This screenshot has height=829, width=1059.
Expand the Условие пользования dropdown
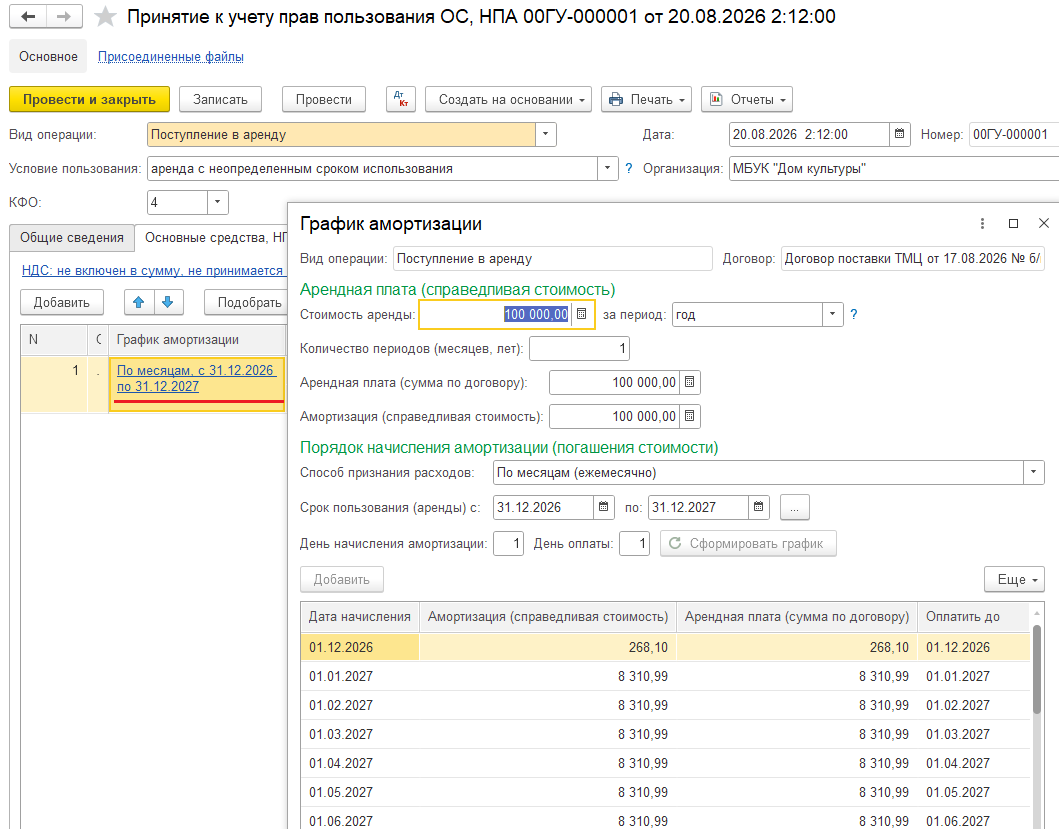pyautogui.click(x=607, y=168)
